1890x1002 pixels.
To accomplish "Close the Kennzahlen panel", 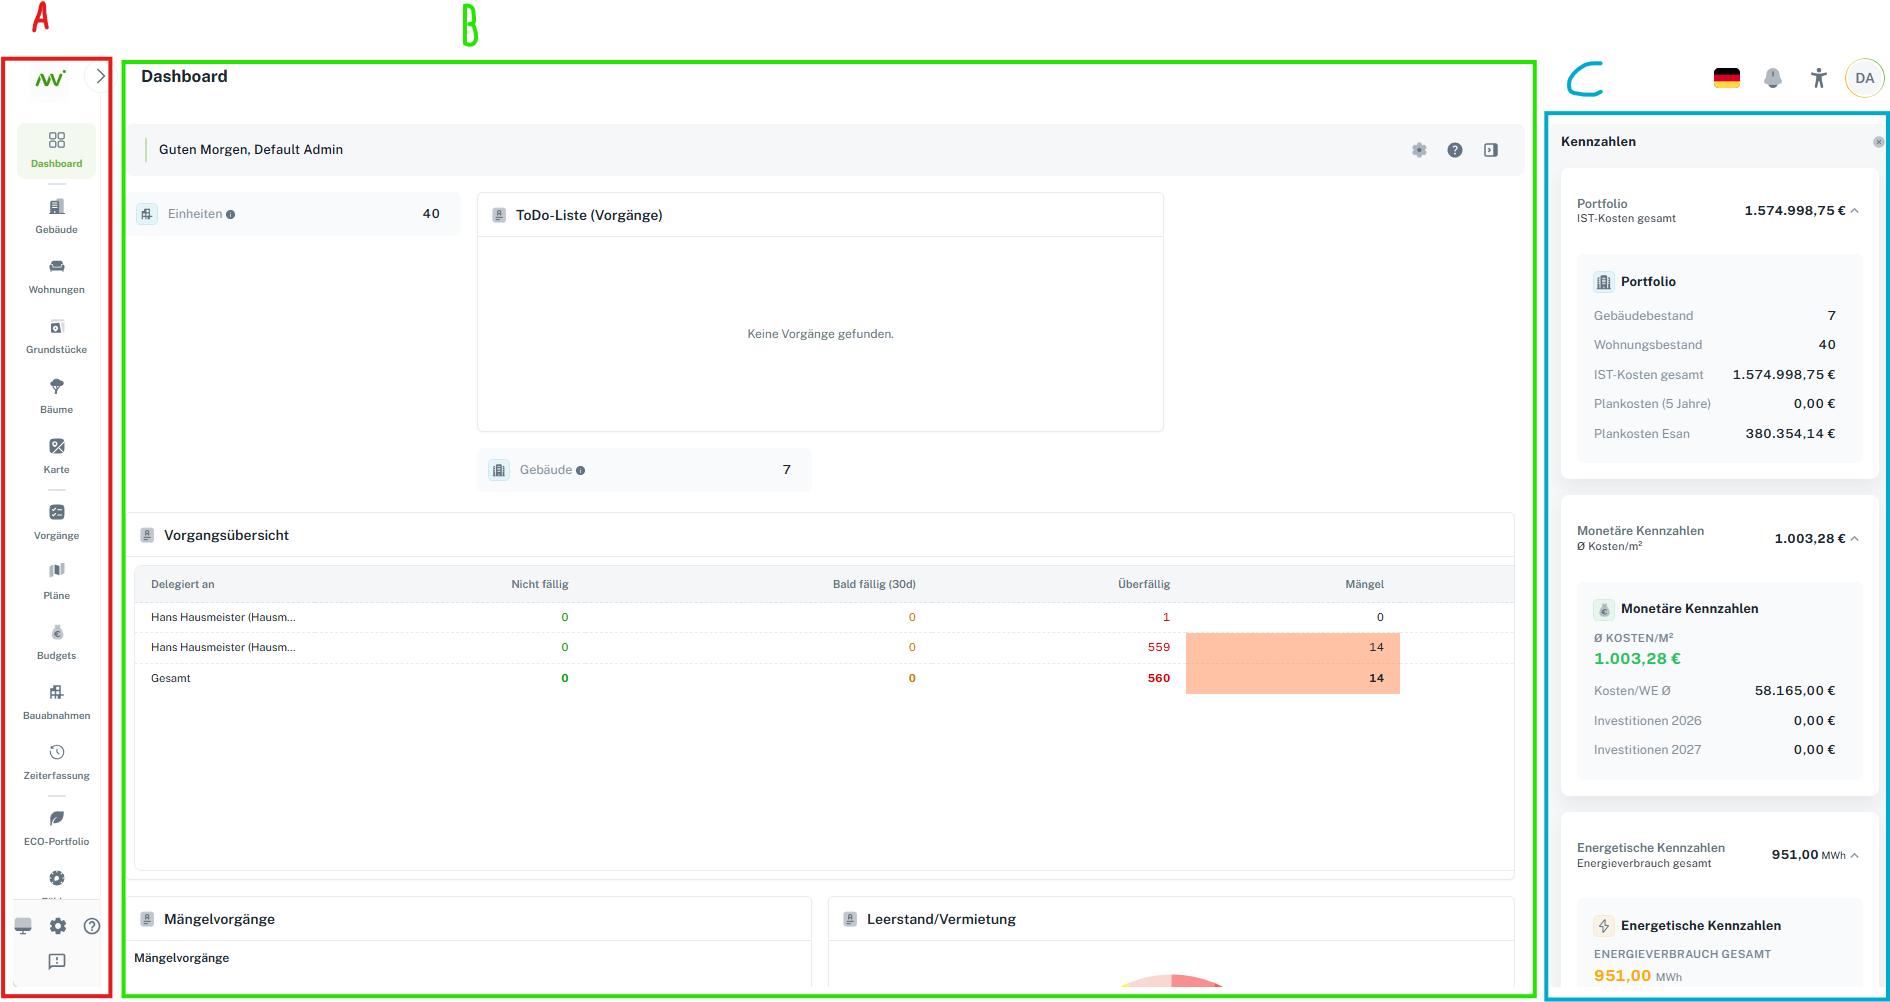I will click(1879, 142).
